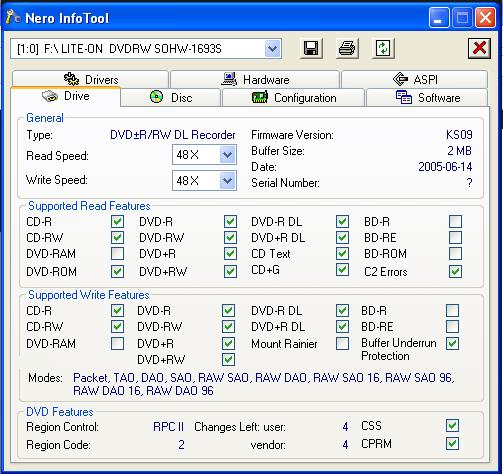Click the RPC II region control value

168,427
